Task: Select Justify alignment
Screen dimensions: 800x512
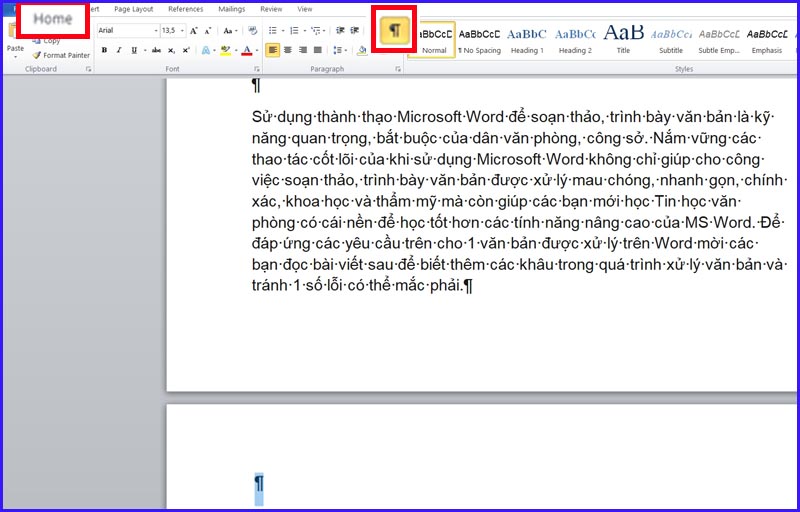Action: point(317,50)
